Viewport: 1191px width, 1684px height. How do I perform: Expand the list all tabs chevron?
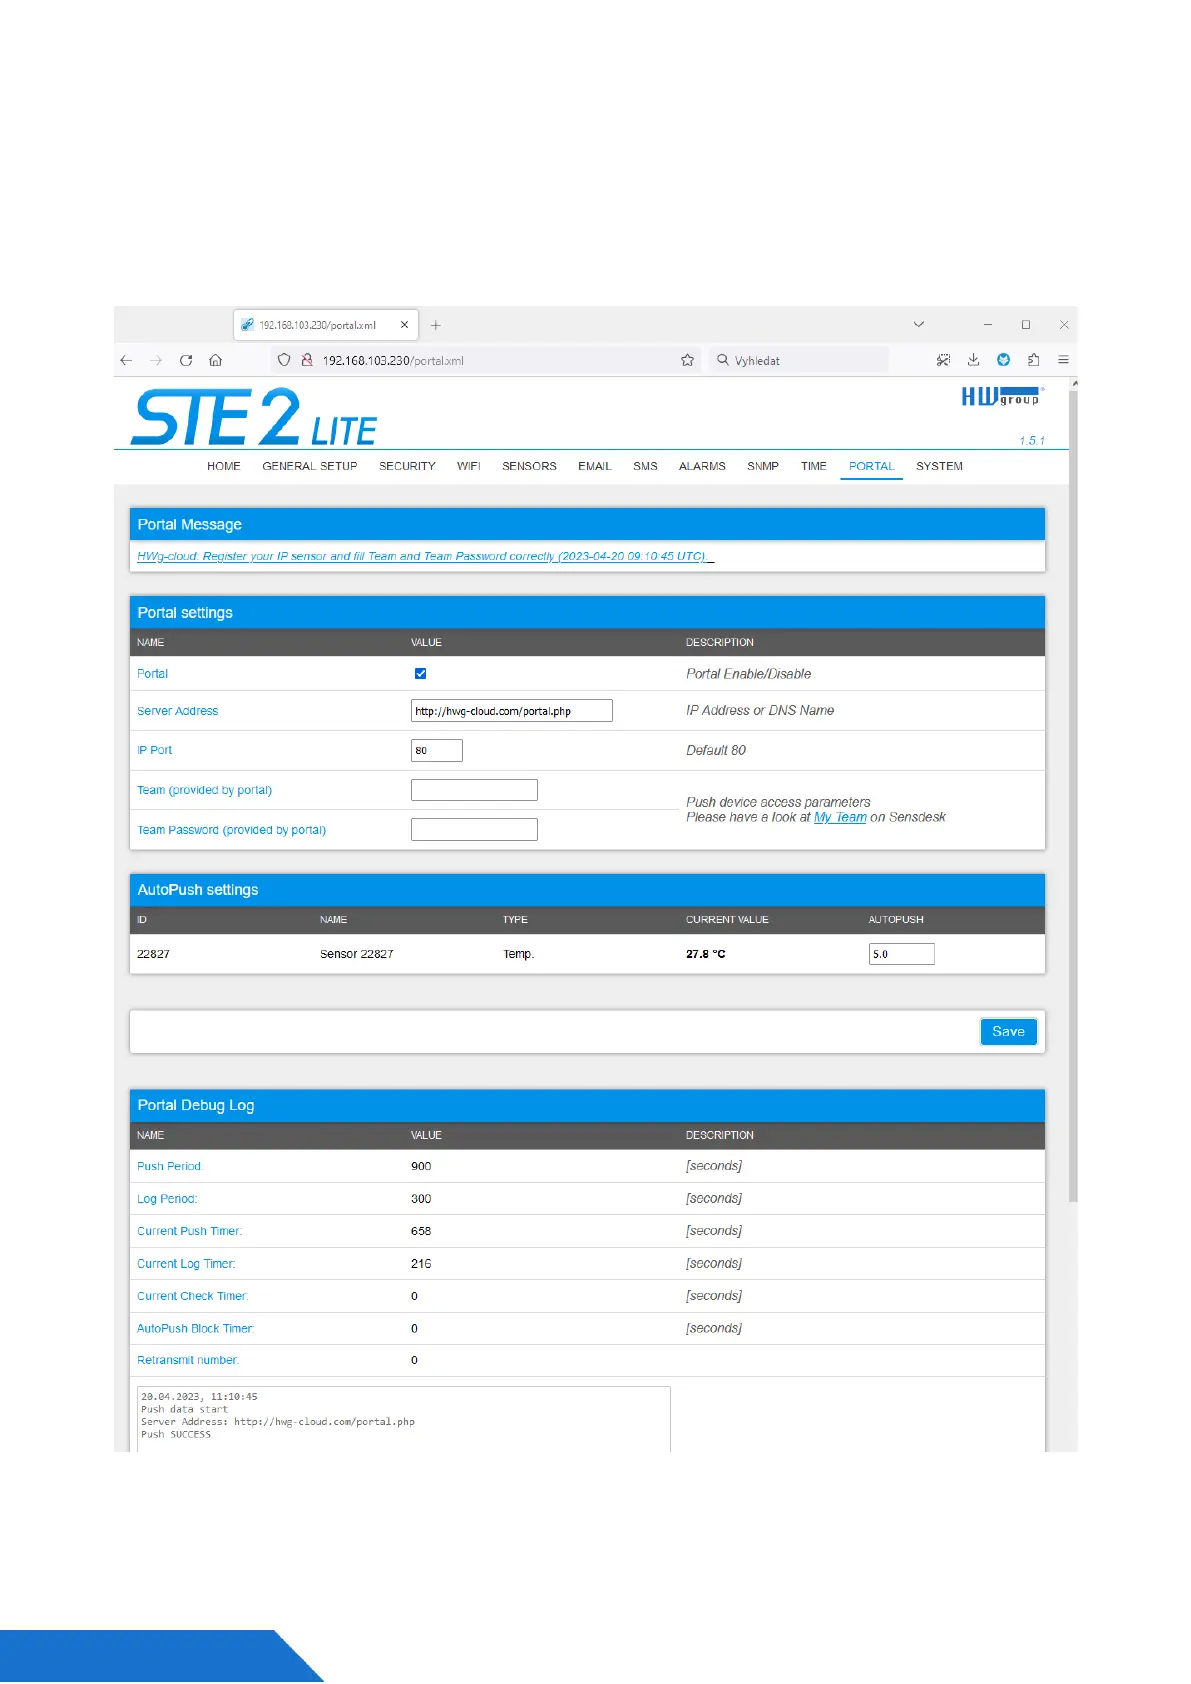pos(919,324)
